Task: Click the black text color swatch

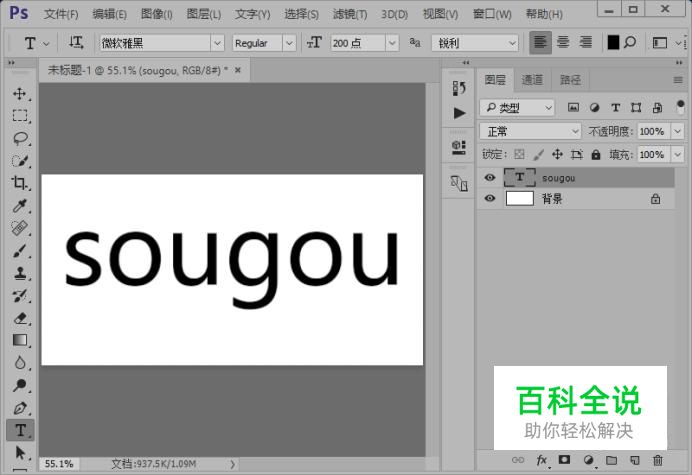Action: pyautogui.click(x=613, y=42)
